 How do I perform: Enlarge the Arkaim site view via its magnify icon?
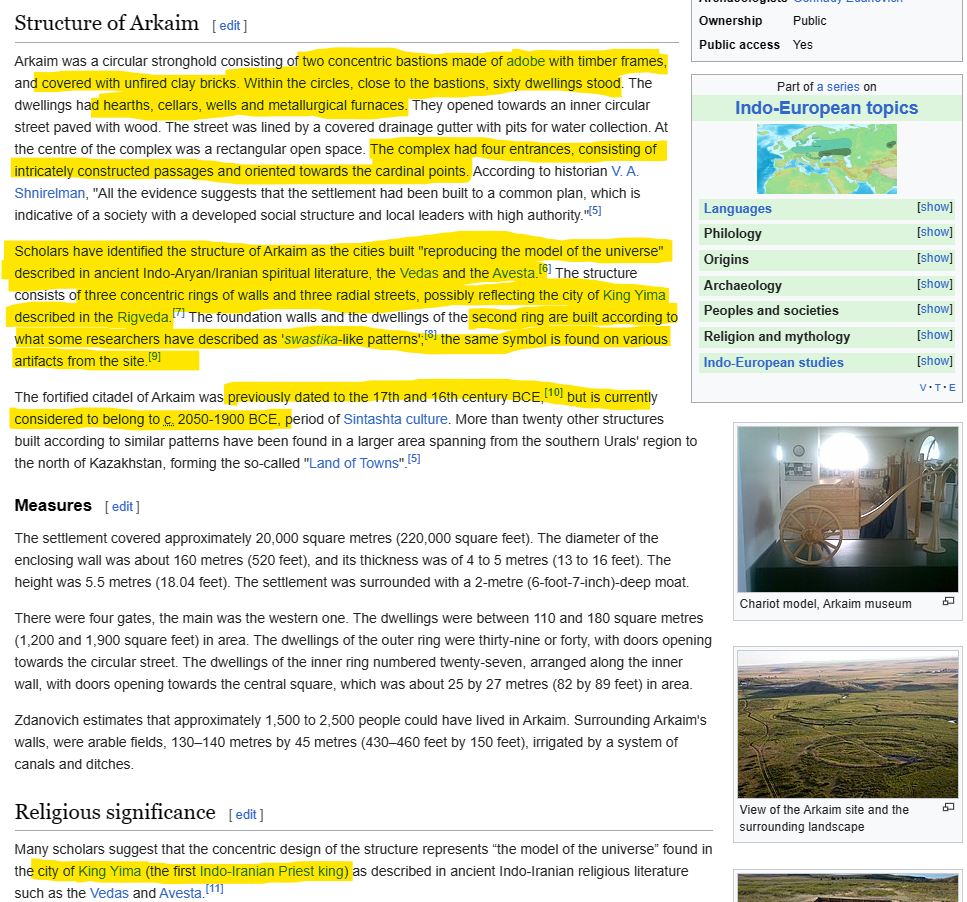pos(948,807)
